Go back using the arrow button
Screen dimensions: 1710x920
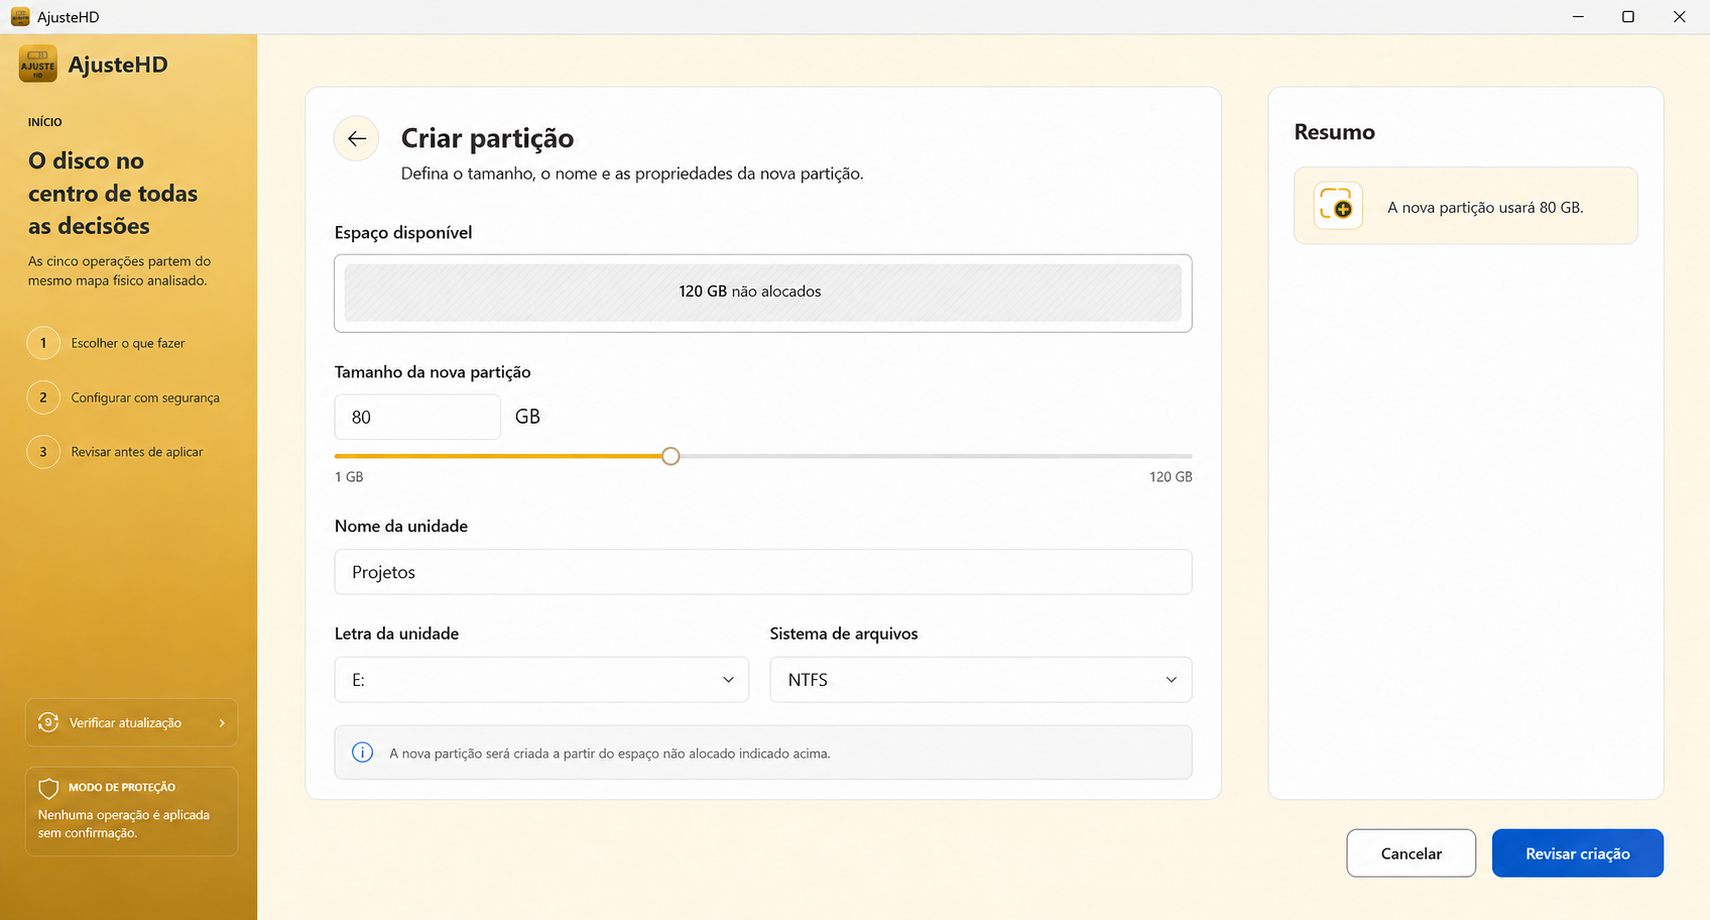coord(356,139)
